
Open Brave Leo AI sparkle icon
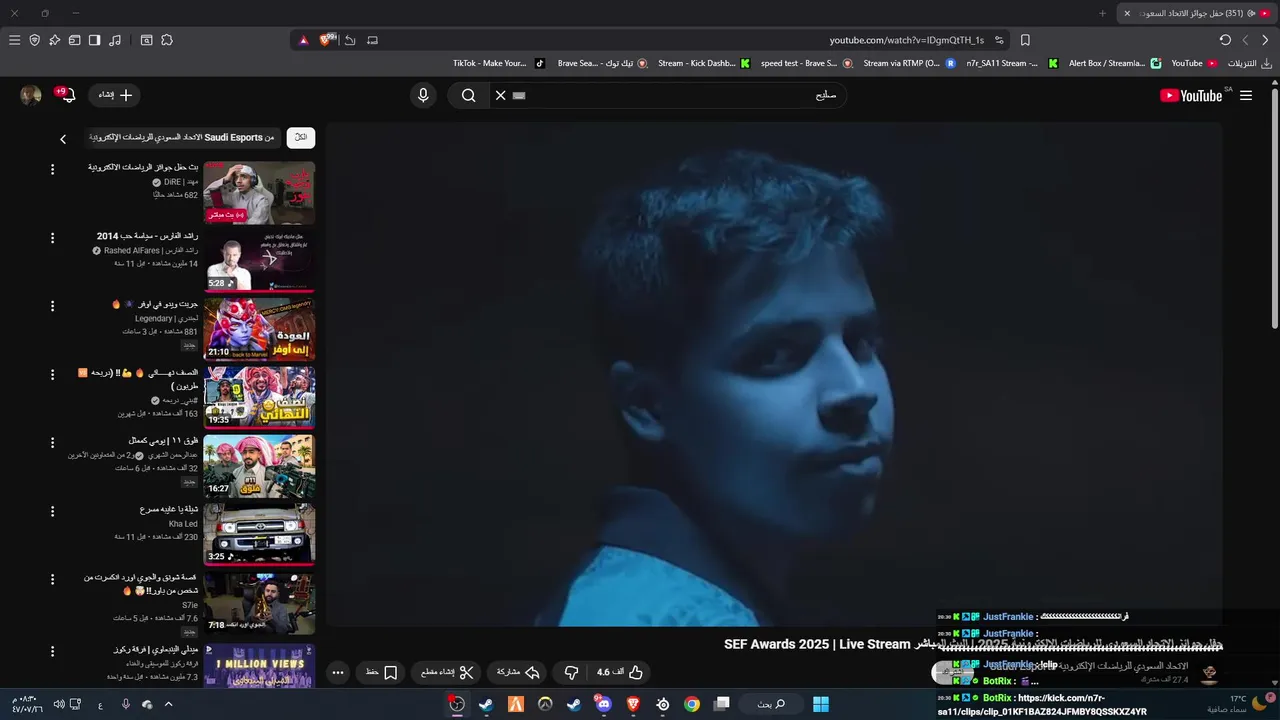click(54, 40)
